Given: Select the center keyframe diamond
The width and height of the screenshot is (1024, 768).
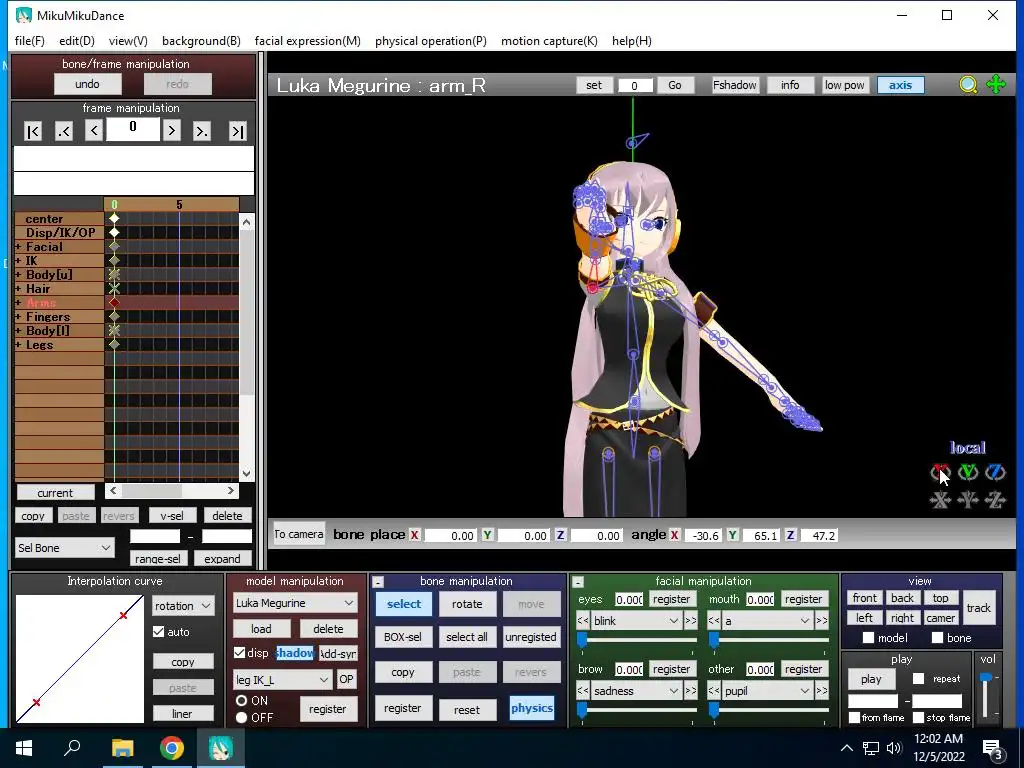Looking at the screenshot, I should click(114, 219).
